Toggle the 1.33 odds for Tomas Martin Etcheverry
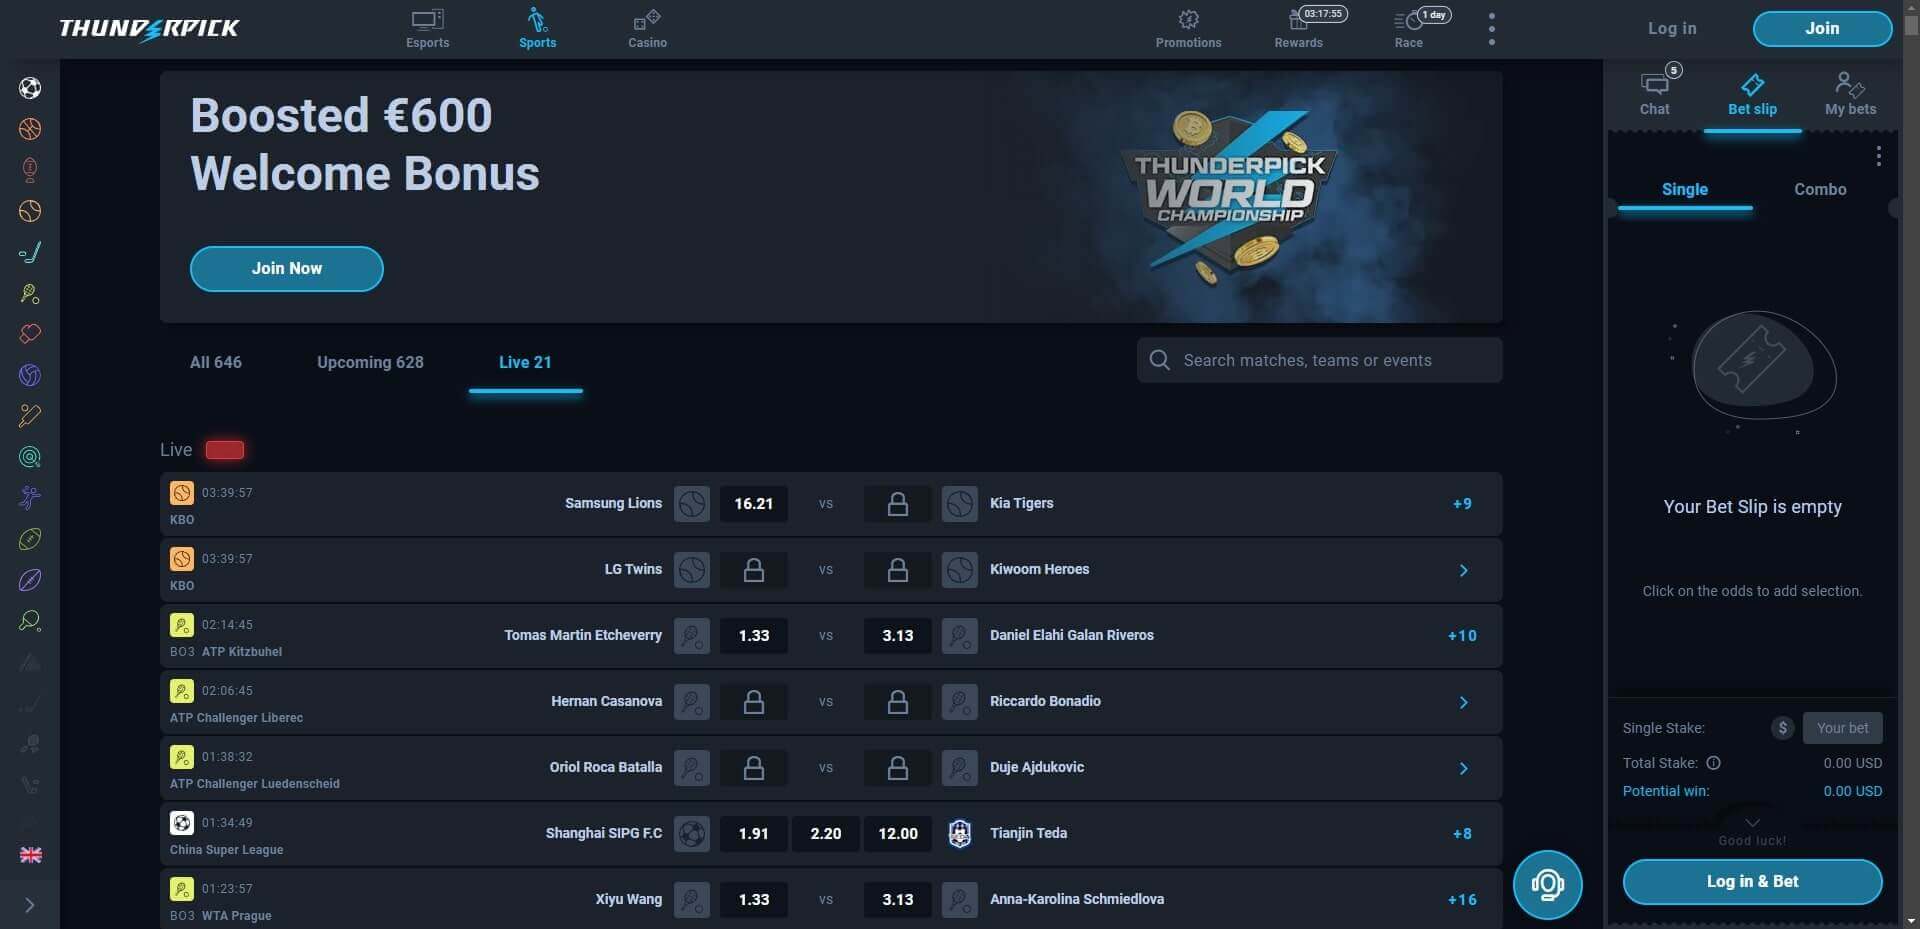The image size is (1920, 929). (x=753, y=636)
